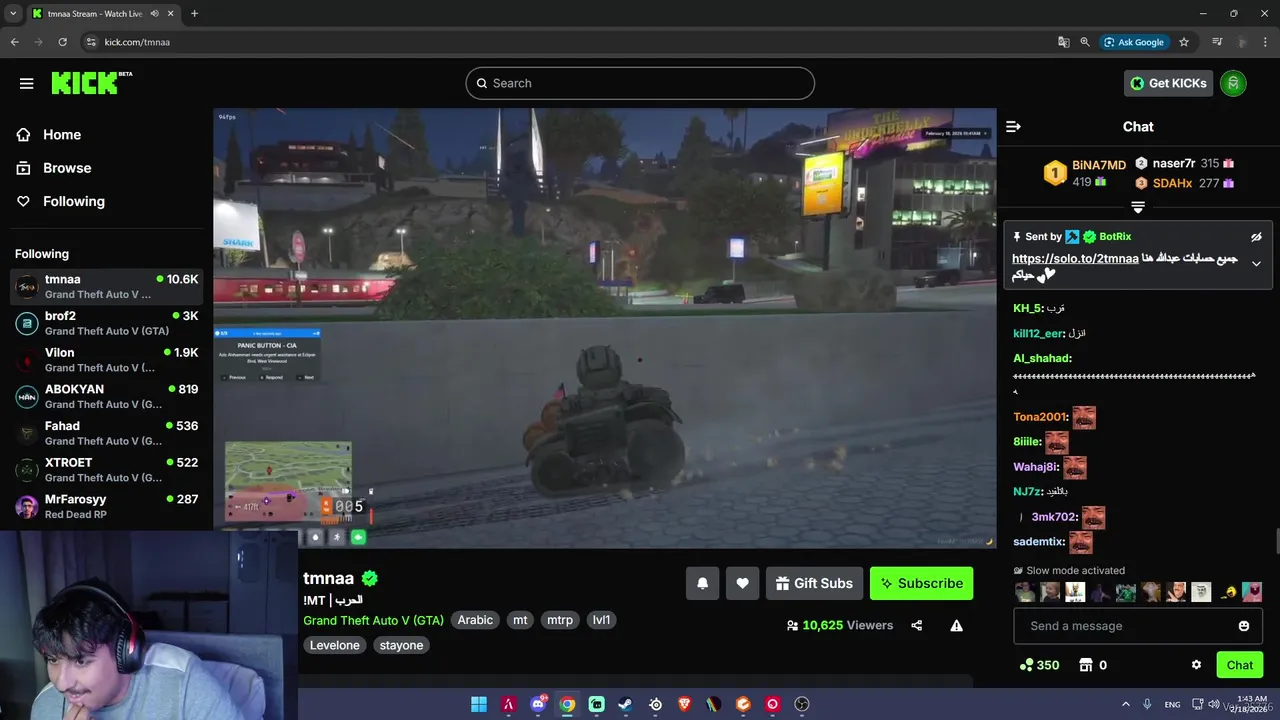The image size is (1280, 720).
Task: Open a new Chrome tab
Action: pos(194,14)
